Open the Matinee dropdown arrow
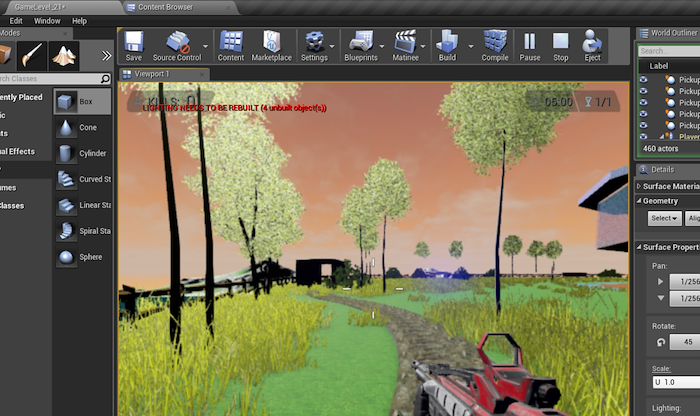This screenshot has height=416, width=700. 423,46
